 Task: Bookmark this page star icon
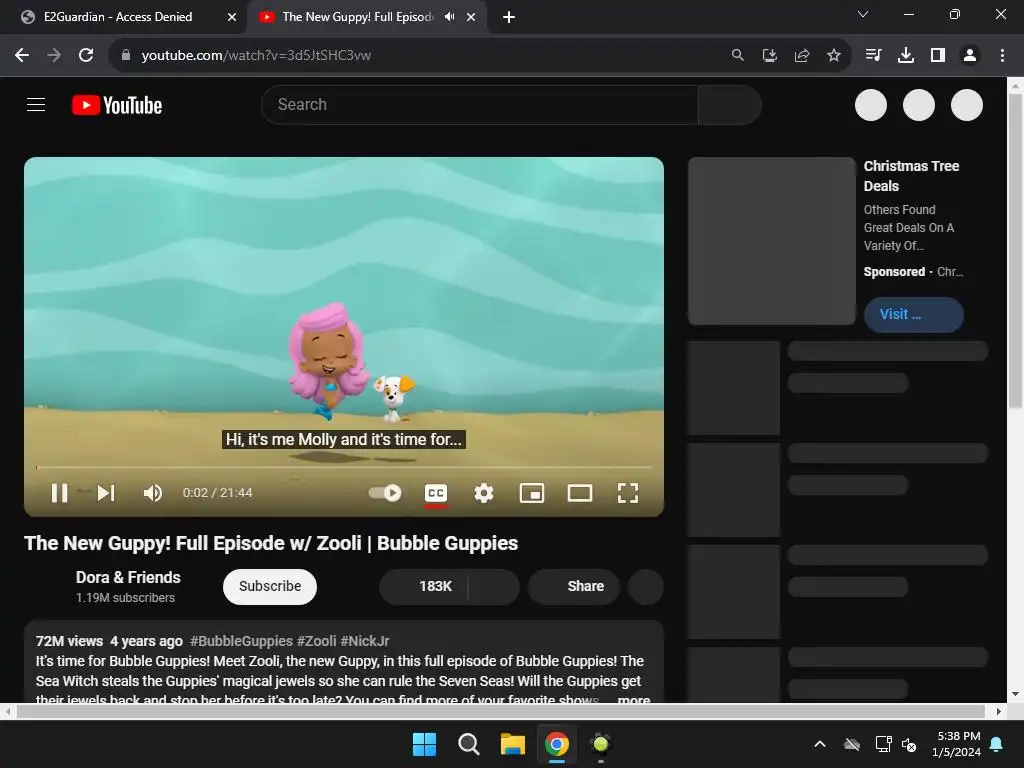pos(834,55)
